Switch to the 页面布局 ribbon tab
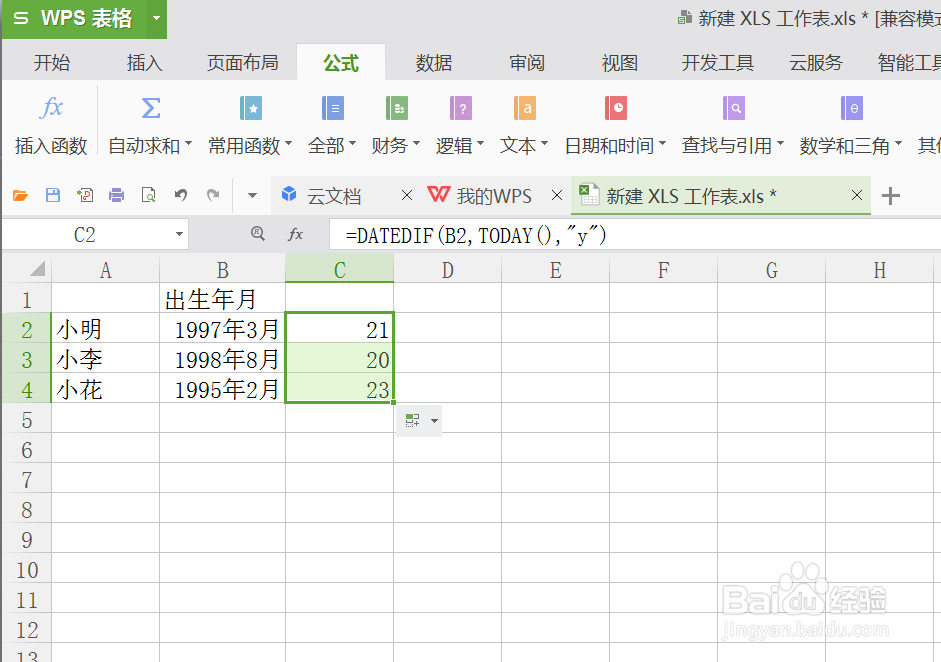This screenshot has width=941, height=662. 242,62
